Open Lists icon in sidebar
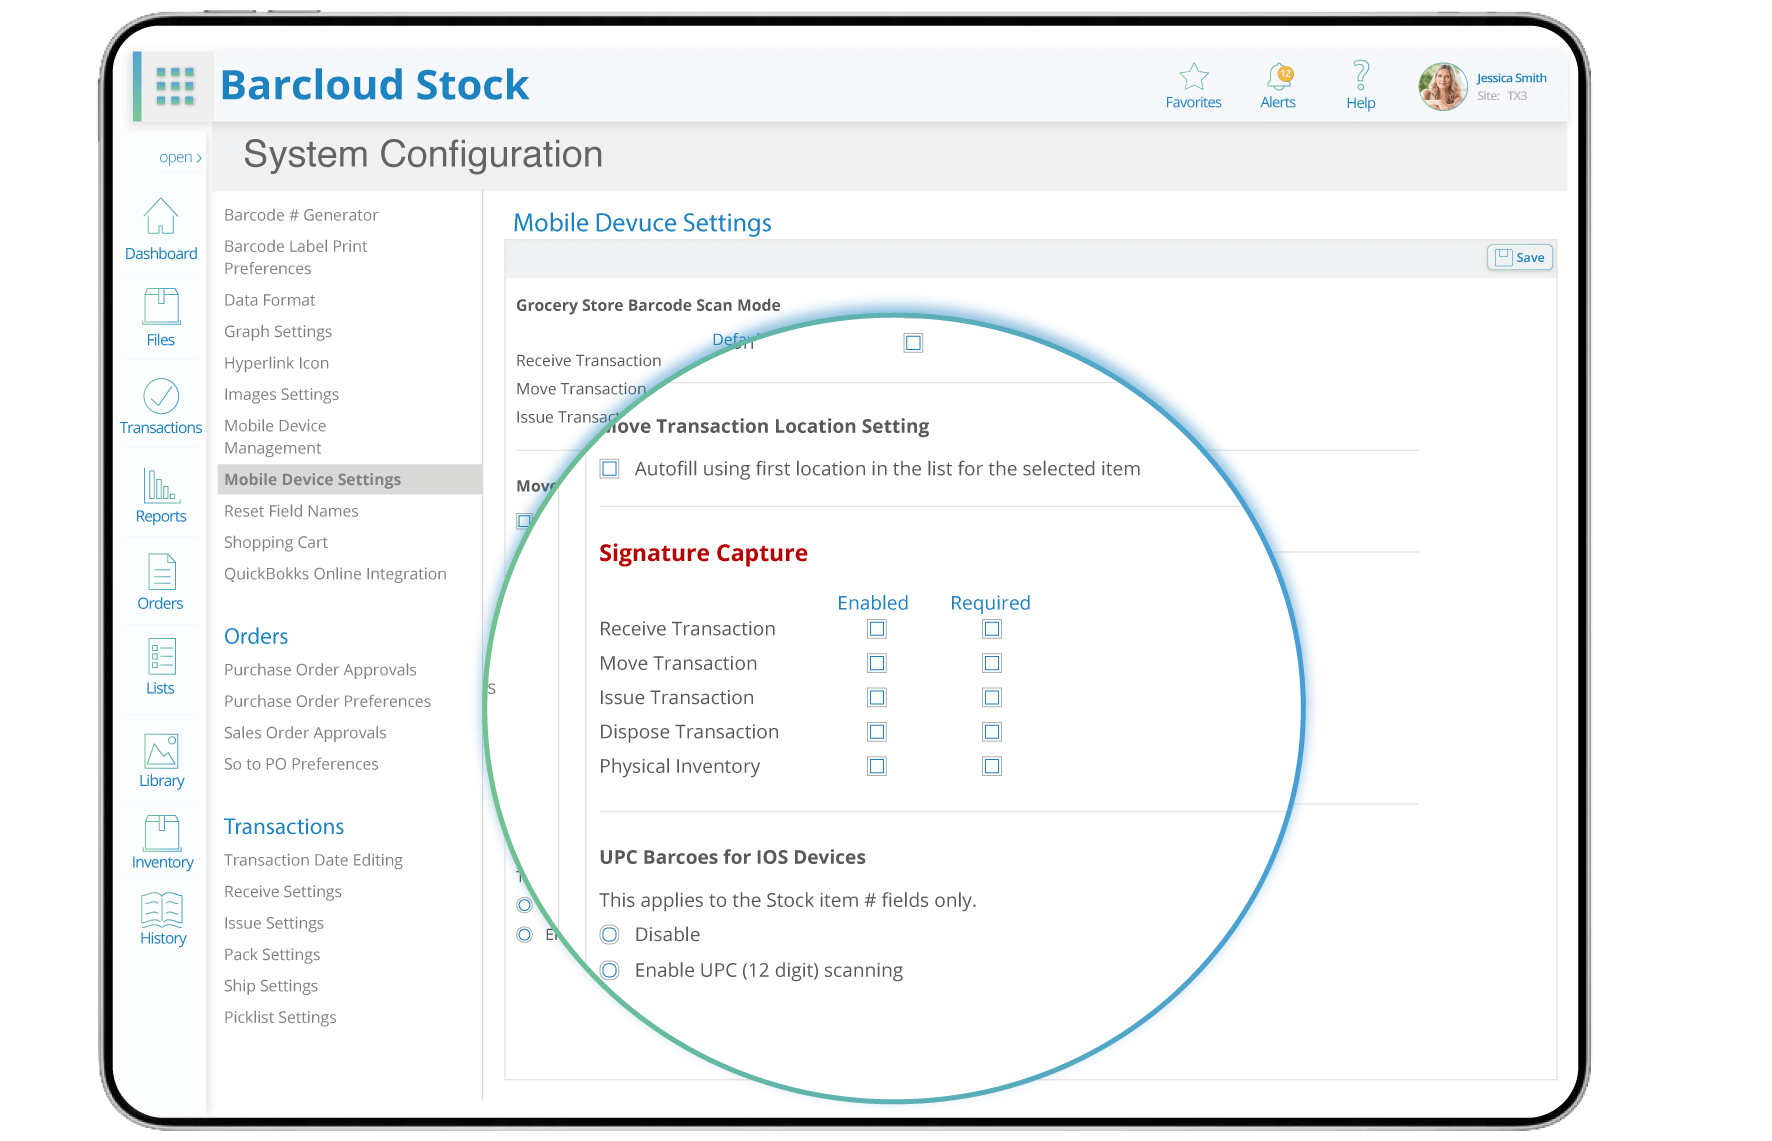 161,657
